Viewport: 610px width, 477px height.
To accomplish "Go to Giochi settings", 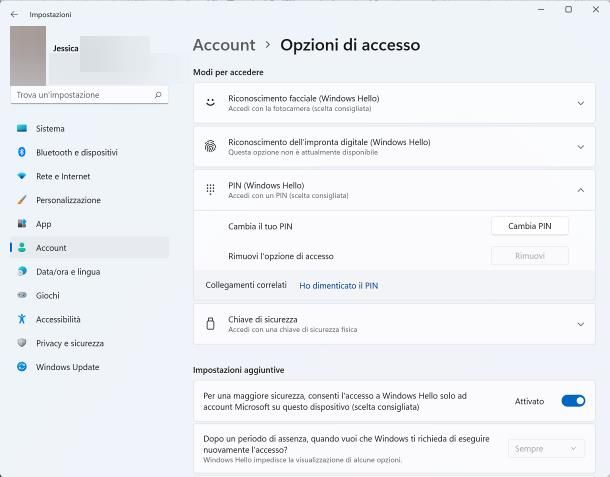I will [90, 295].
